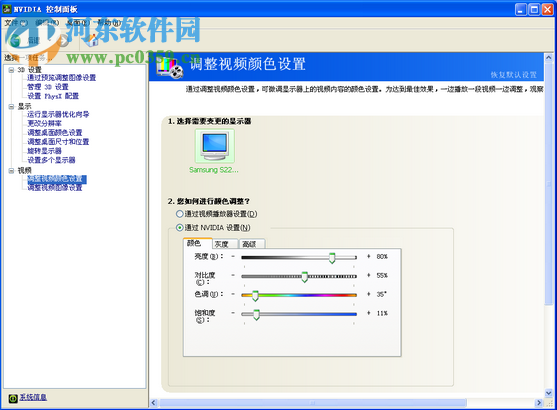Click the NVIDIA icon in the title bar
The width and height of the screenshot is (557, 410).
click(x=7, y=9)
